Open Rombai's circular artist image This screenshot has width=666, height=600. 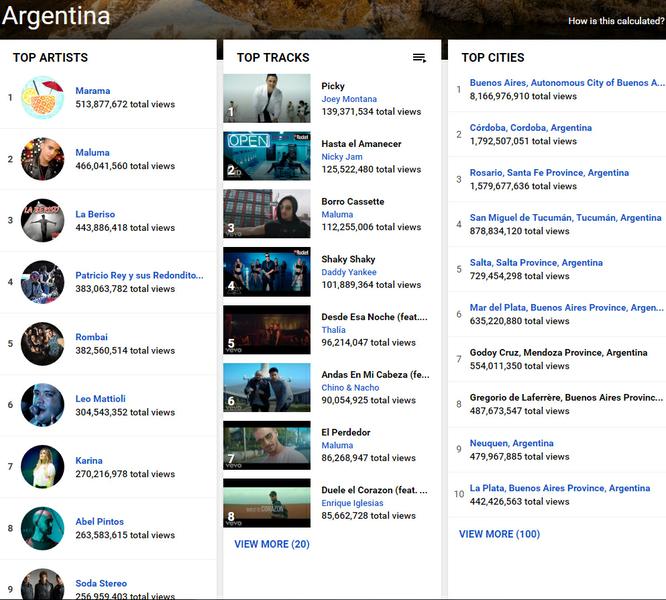42,343
